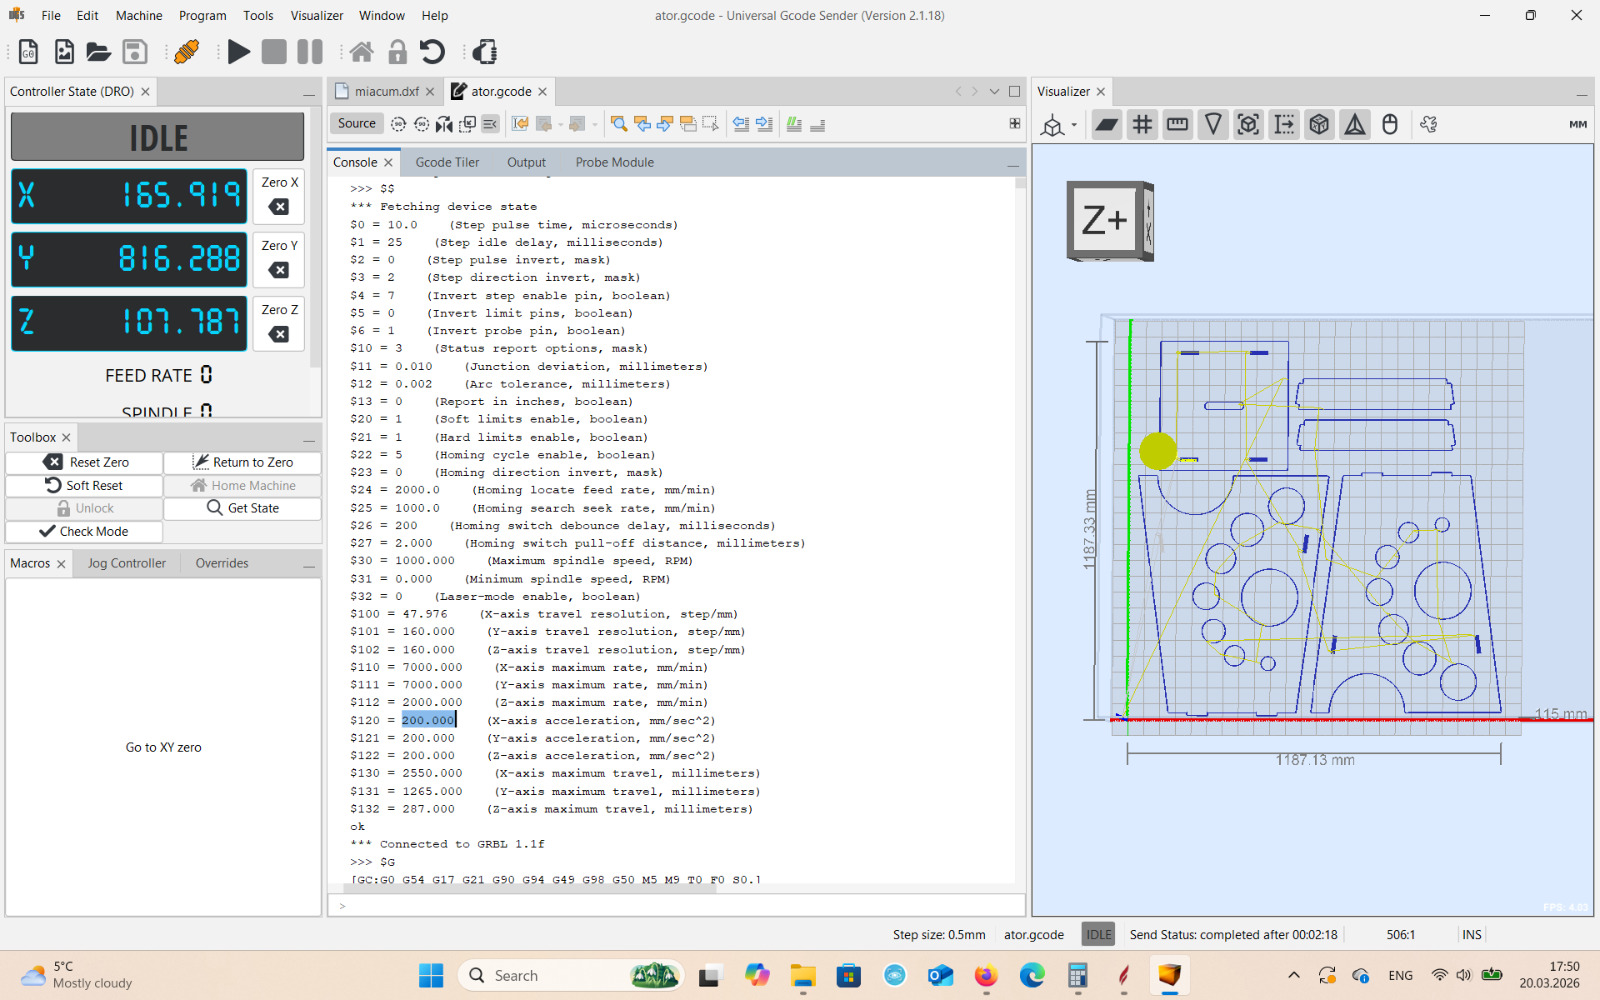Click the shift line left icon
The height and width of the screenshot is (1000, 1600).
coord(741,124)
